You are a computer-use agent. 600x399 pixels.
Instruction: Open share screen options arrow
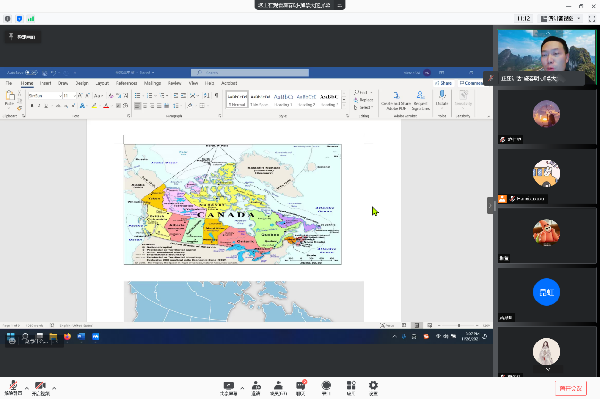[x=242, y=388]
